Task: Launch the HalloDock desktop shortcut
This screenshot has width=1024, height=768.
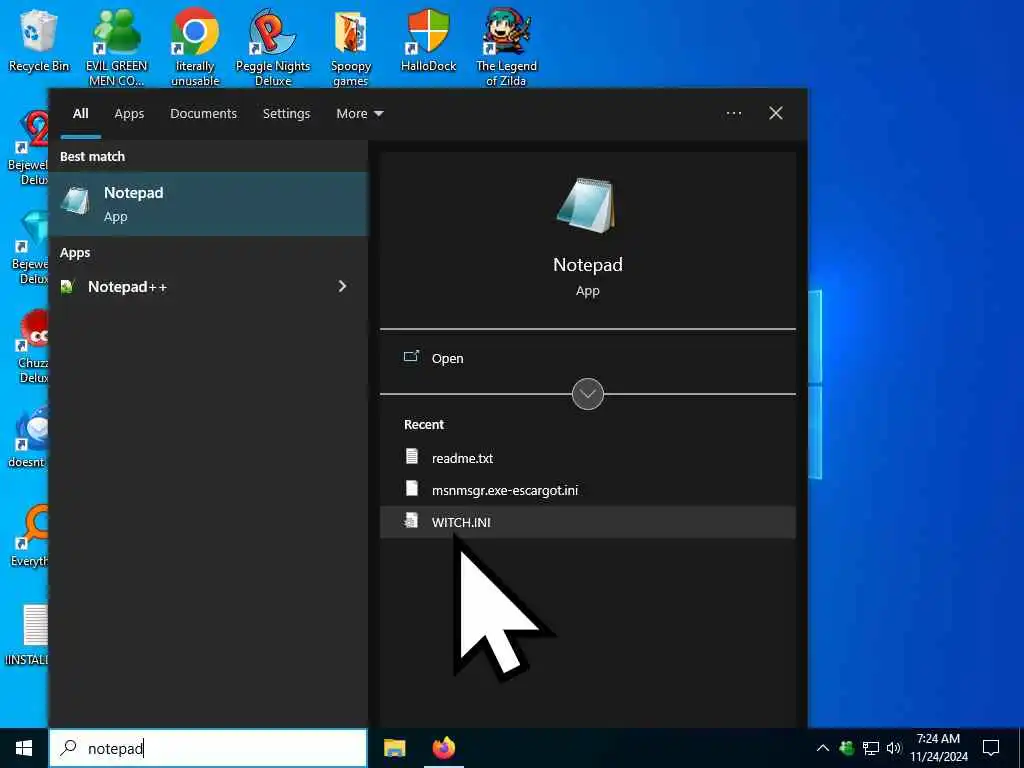Action: pos(428,40)
